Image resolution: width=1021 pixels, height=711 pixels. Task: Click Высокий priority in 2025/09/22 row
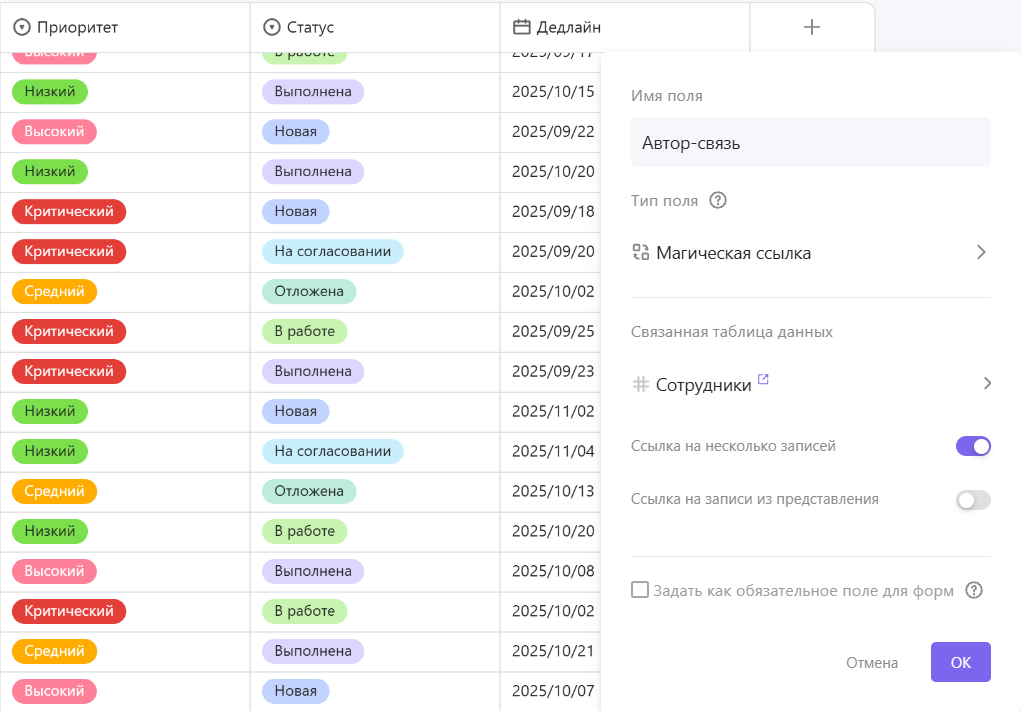(55, 132)
